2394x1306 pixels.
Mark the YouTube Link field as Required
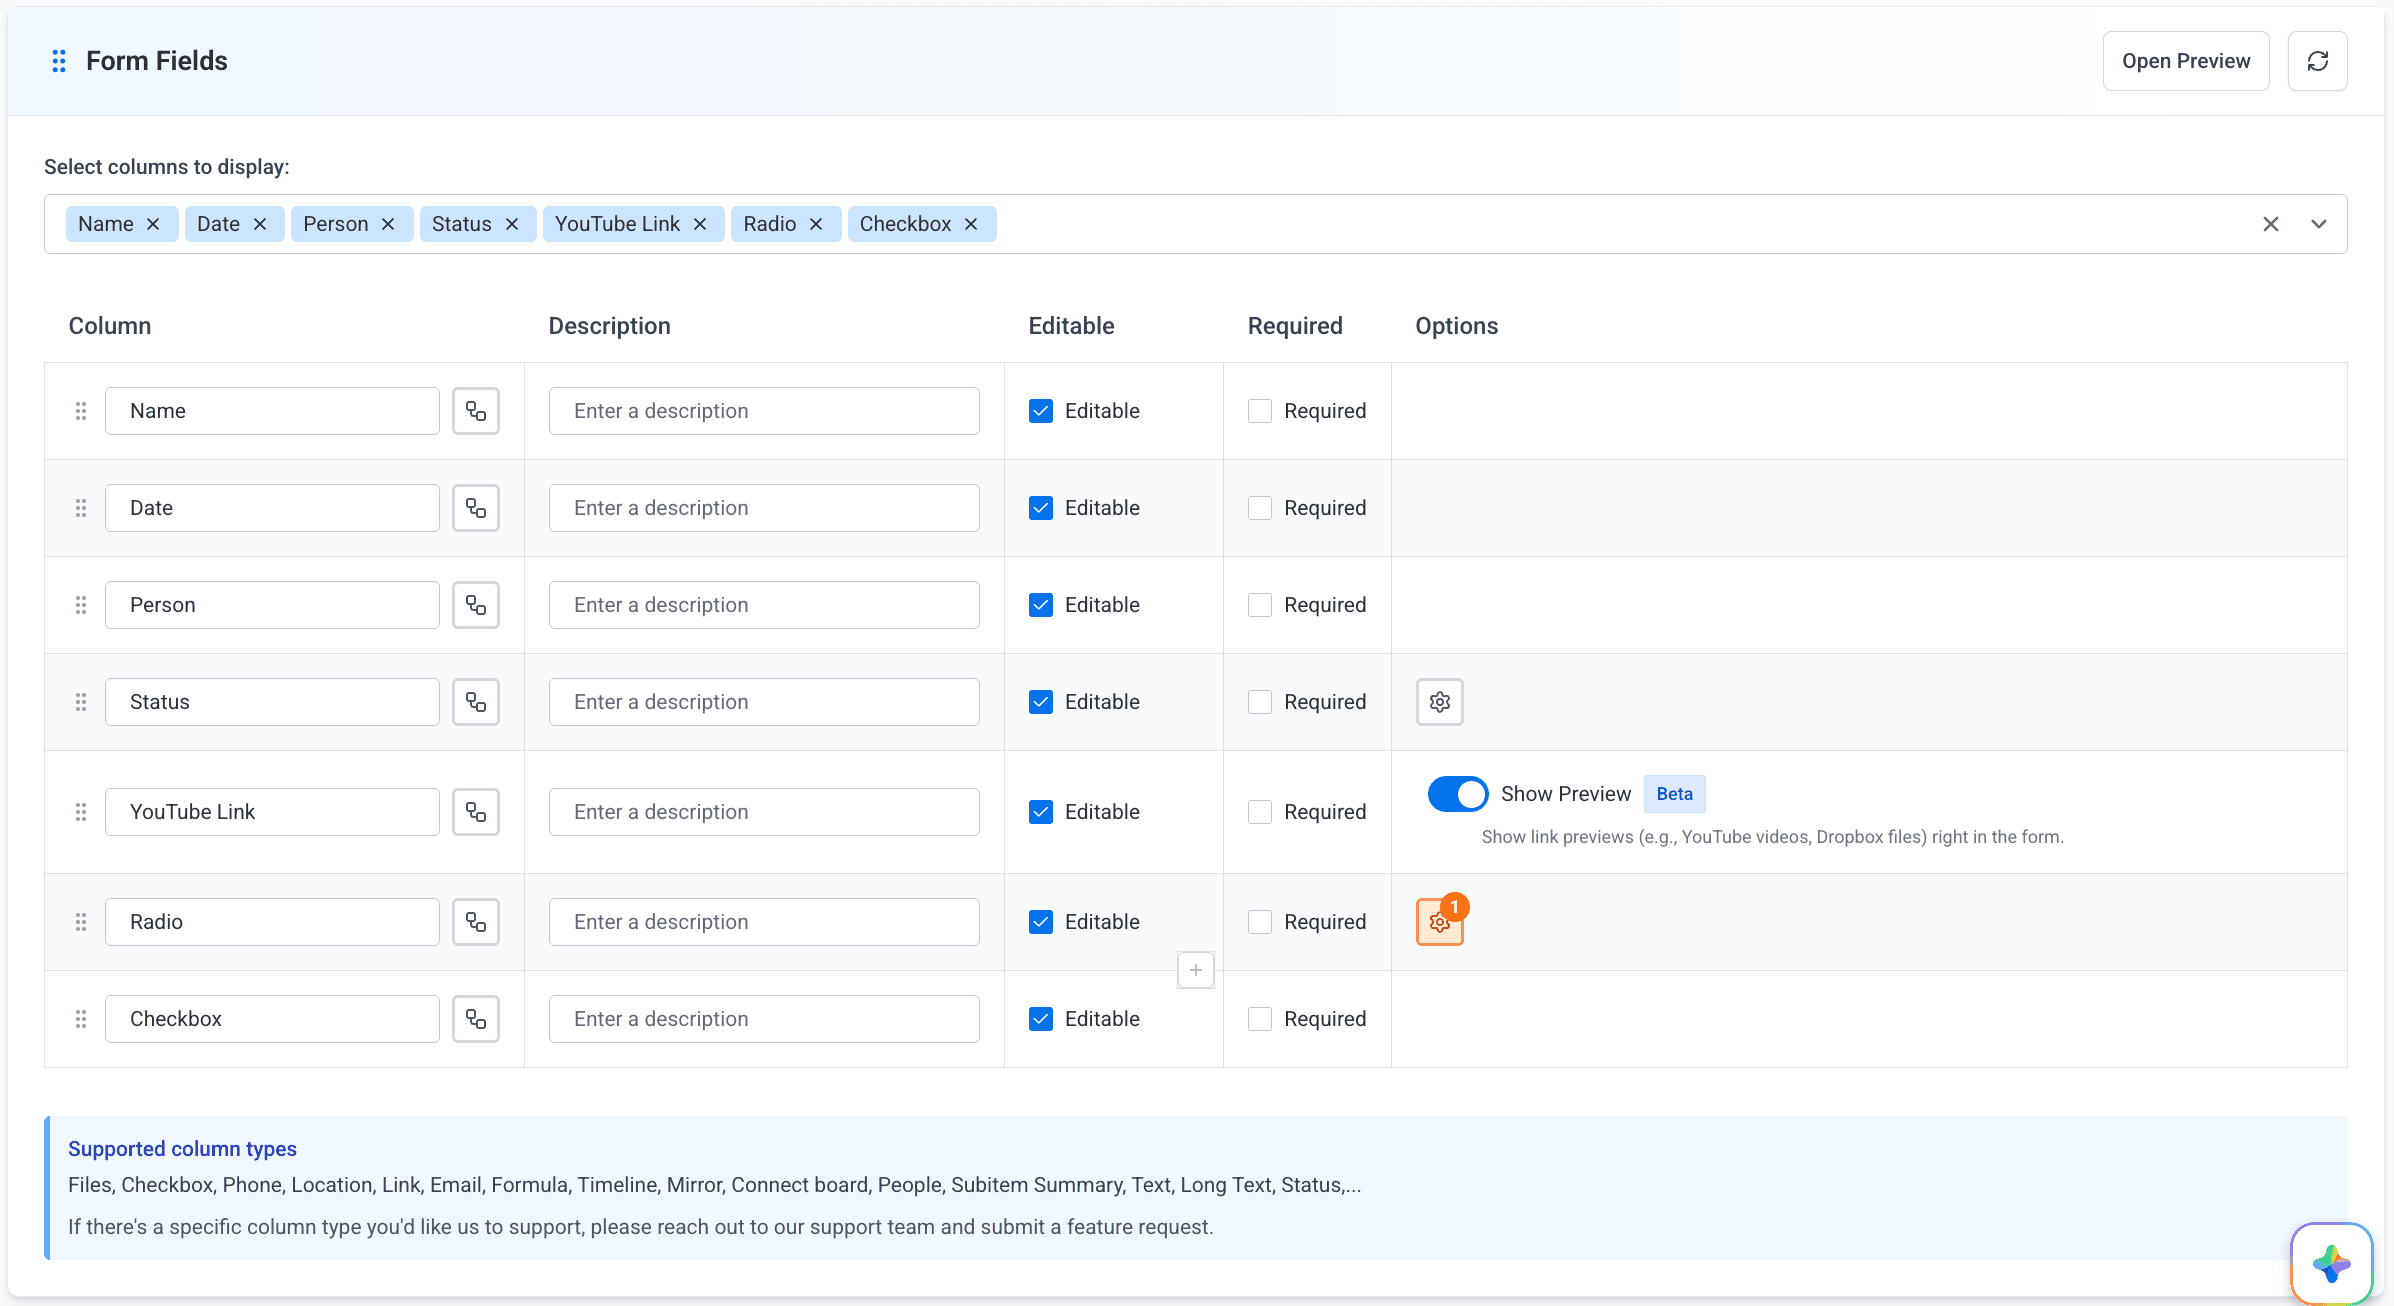[1260, 812]
